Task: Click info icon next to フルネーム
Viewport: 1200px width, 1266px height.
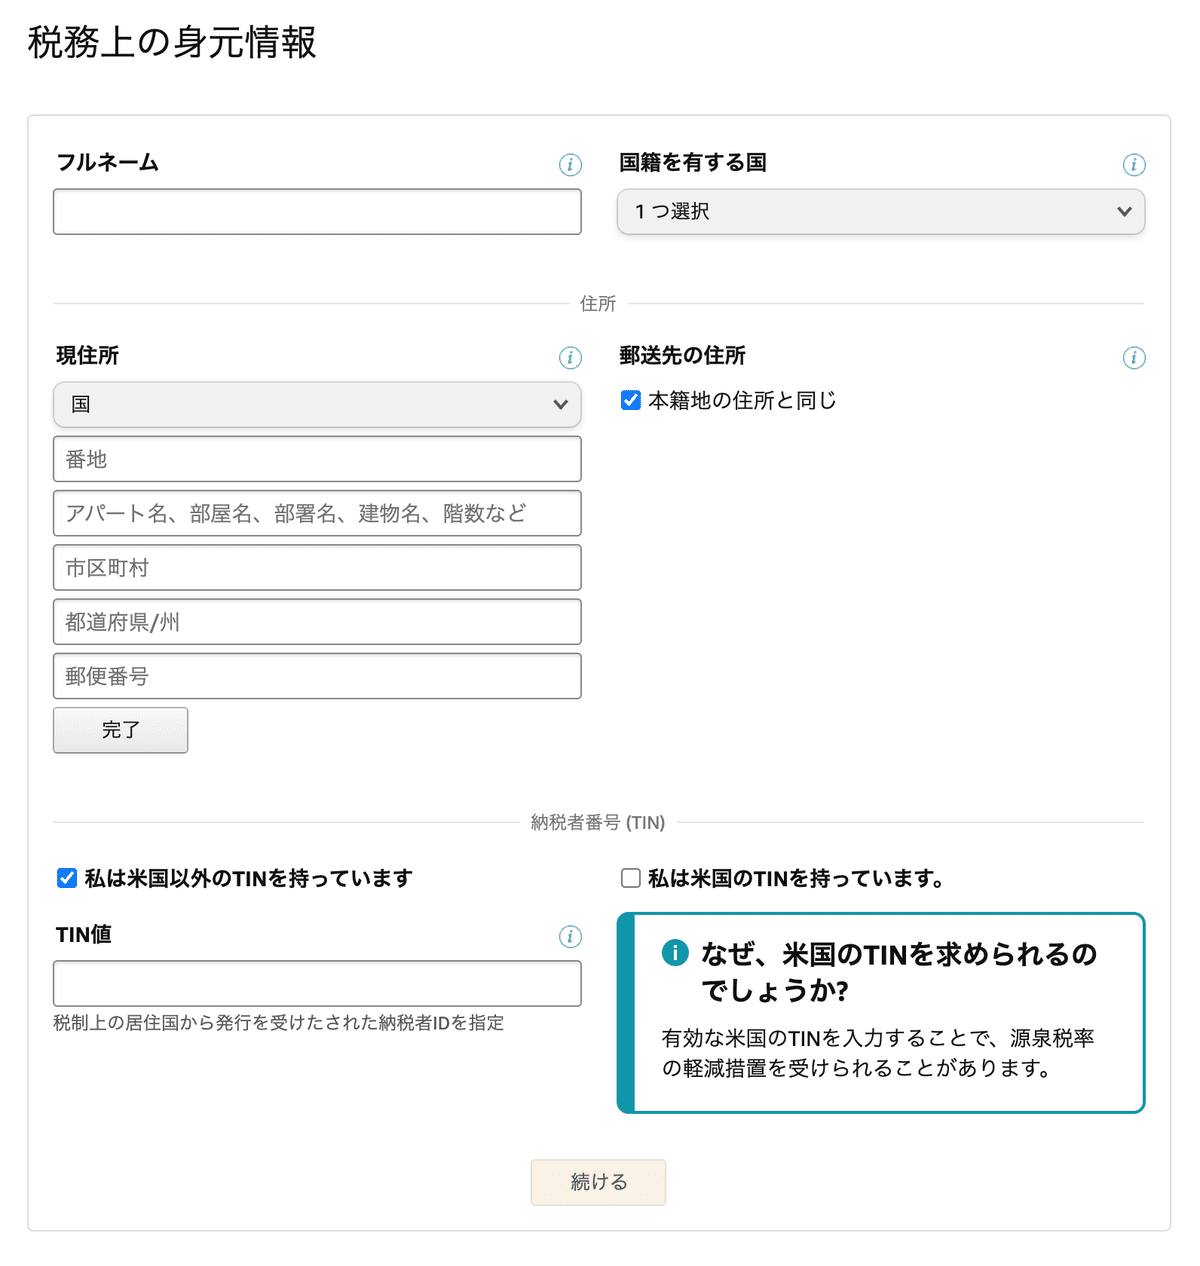Action: (570, 165)
